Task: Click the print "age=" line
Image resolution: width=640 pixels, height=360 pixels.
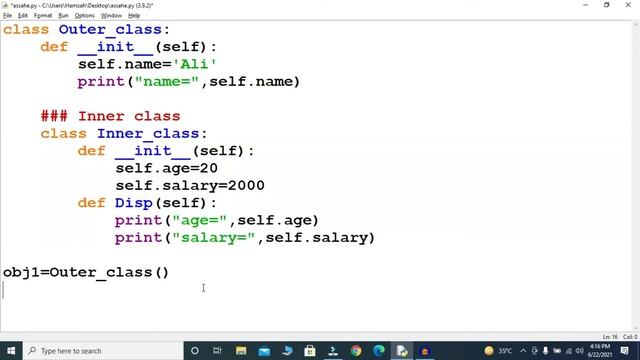Action: pyautogui.click(x=216, y=220)
